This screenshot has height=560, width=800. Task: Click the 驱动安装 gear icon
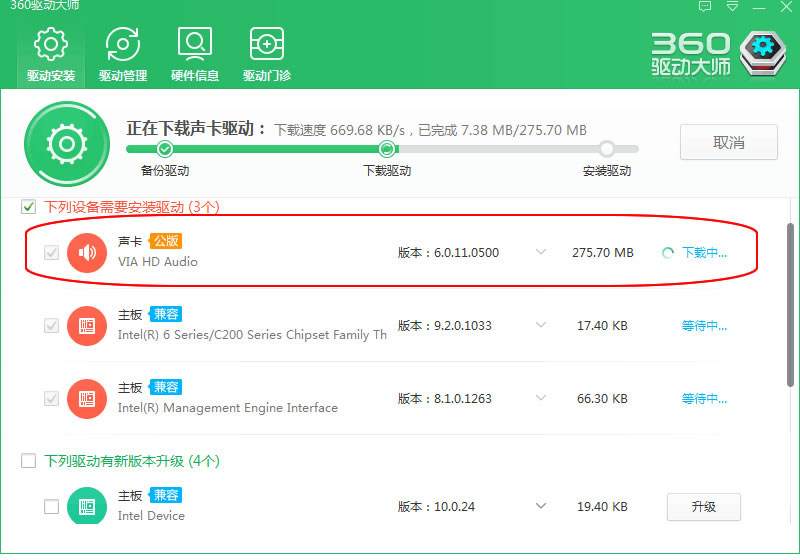tap(51, 46)
